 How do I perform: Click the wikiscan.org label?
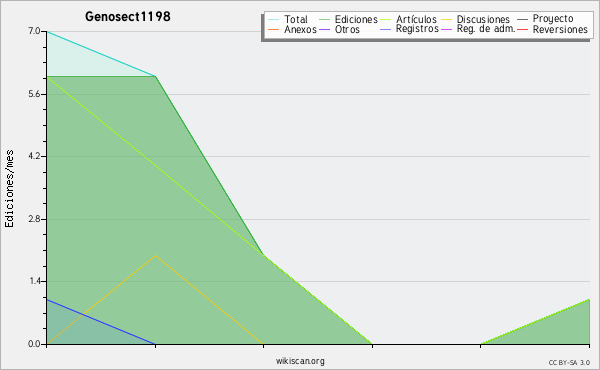point(300,361)
